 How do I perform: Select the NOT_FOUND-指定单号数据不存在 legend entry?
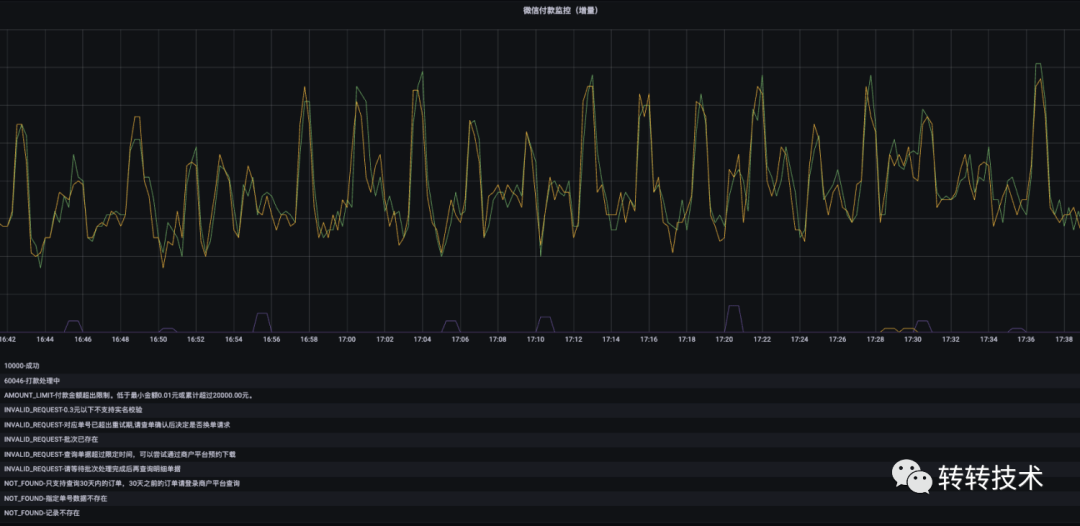tap(55, 498)
